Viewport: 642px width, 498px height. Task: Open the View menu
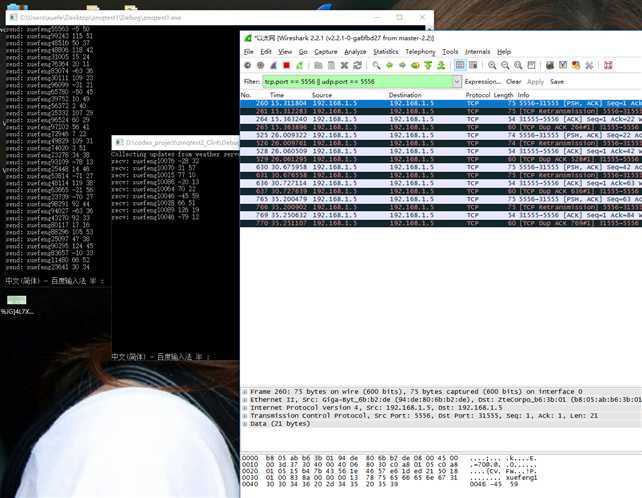pos(285,52)
